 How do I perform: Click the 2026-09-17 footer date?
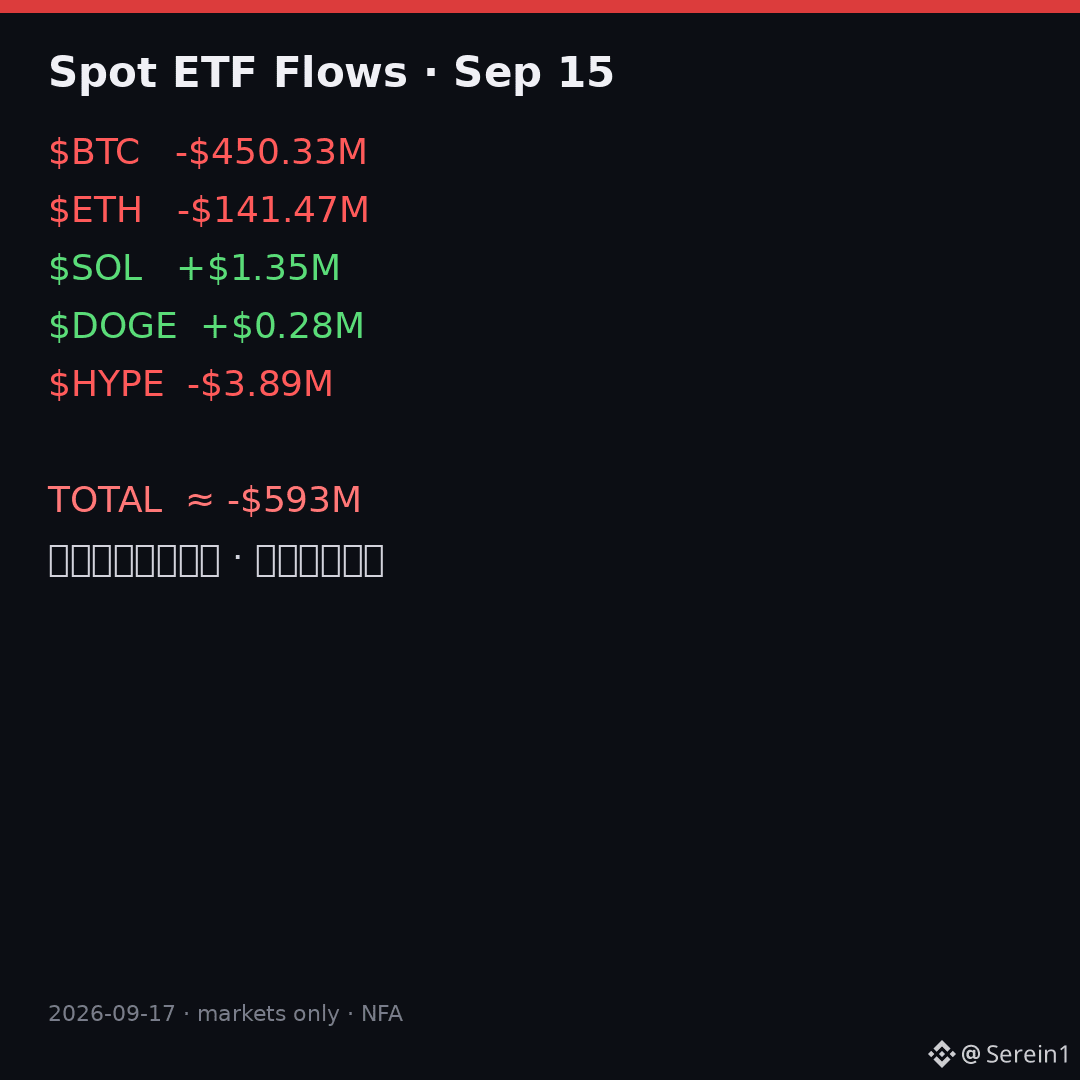tap(112, 1013)
